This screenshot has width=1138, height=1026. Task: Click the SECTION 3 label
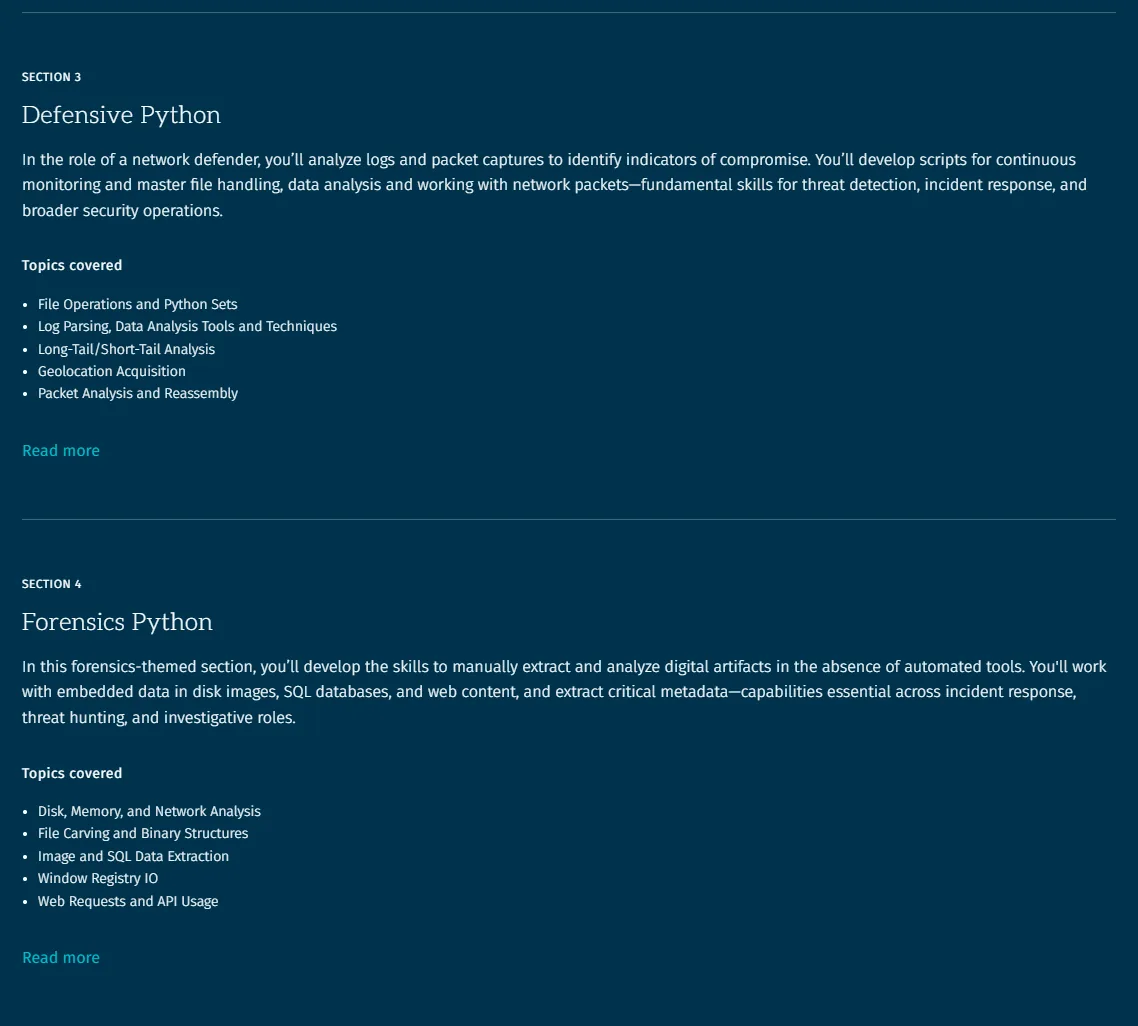point(52,77)
